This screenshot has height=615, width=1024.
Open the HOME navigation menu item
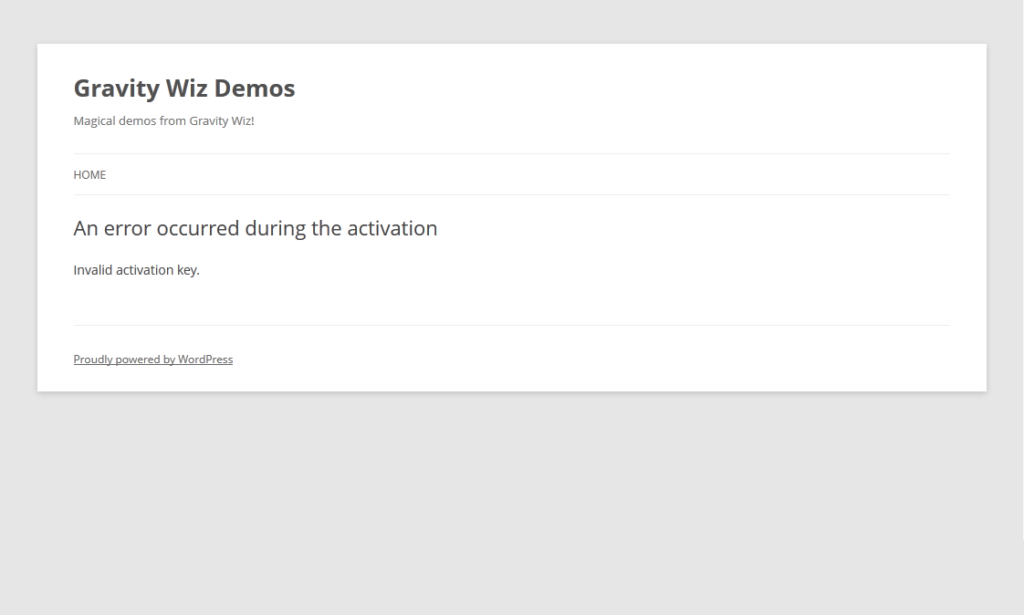click(x=89, y=174)
